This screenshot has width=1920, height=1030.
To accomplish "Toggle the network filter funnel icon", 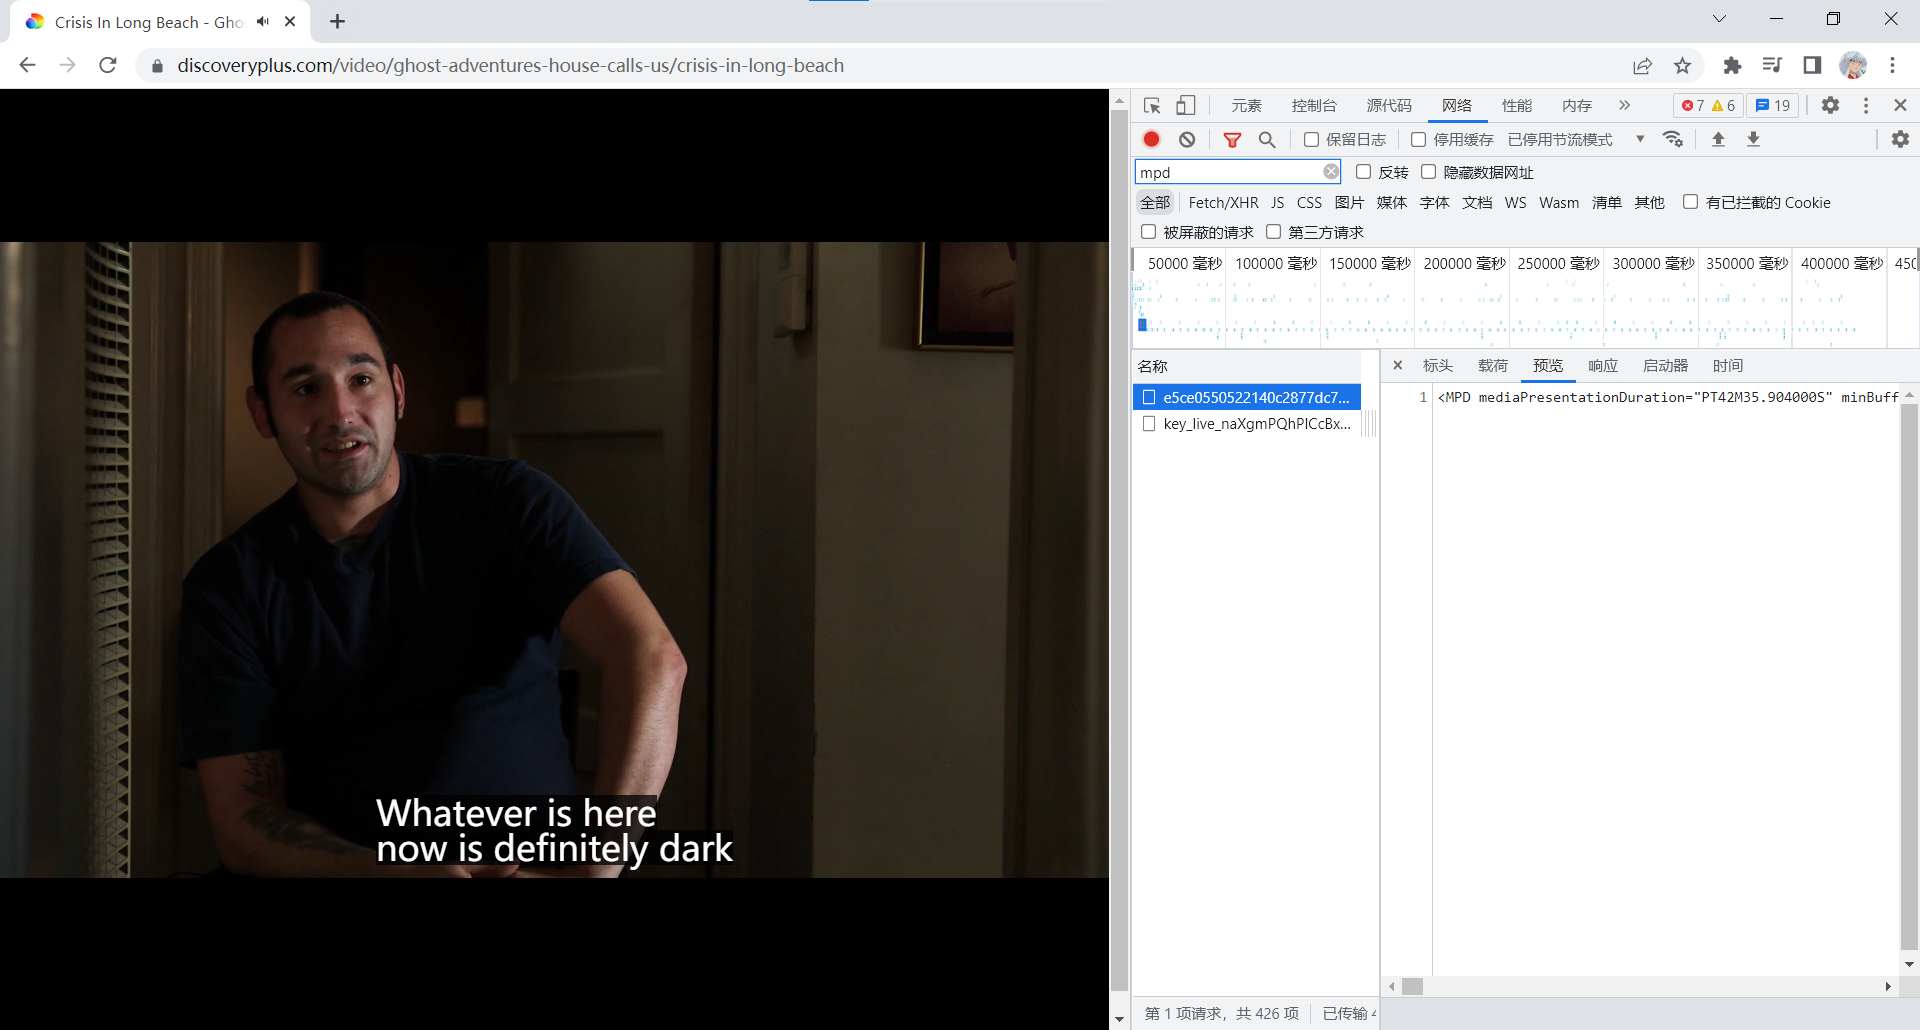I will point(1232,140).
